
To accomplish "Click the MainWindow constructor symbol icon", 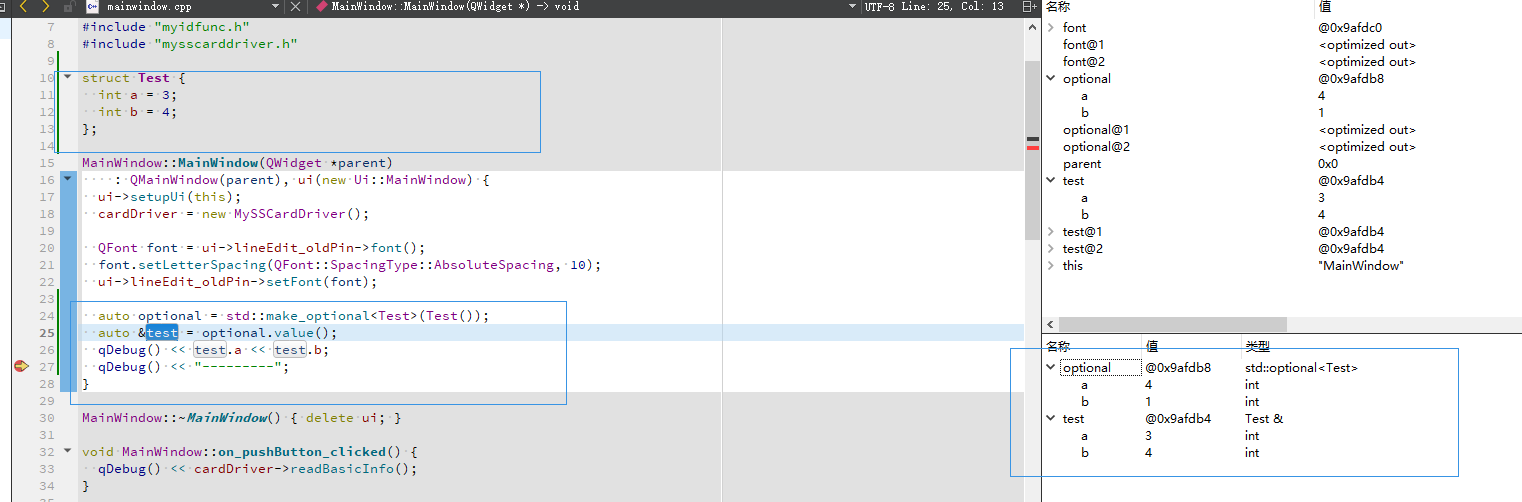I will pyautogui.click(x=321, y=7).
